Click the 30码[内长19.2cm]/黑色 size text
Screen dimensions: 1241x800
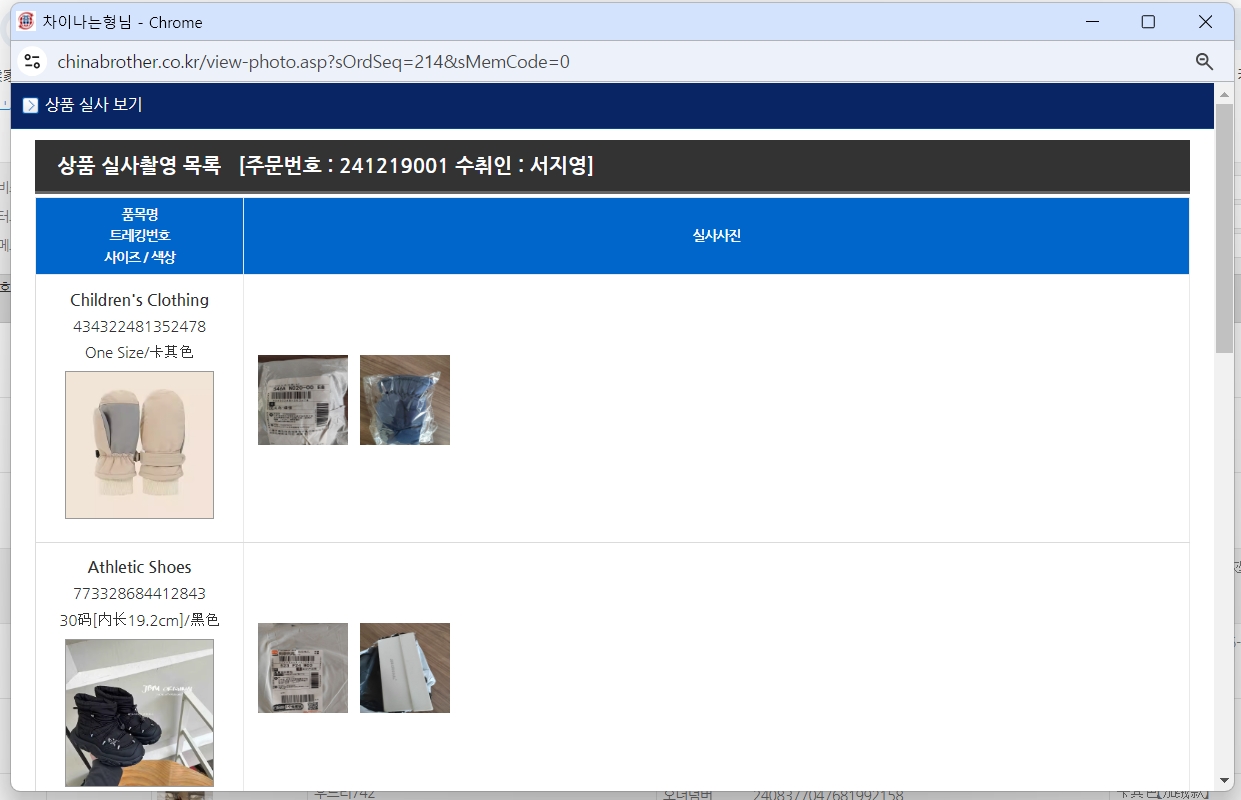pyautogui.click(x=139, y=620)
